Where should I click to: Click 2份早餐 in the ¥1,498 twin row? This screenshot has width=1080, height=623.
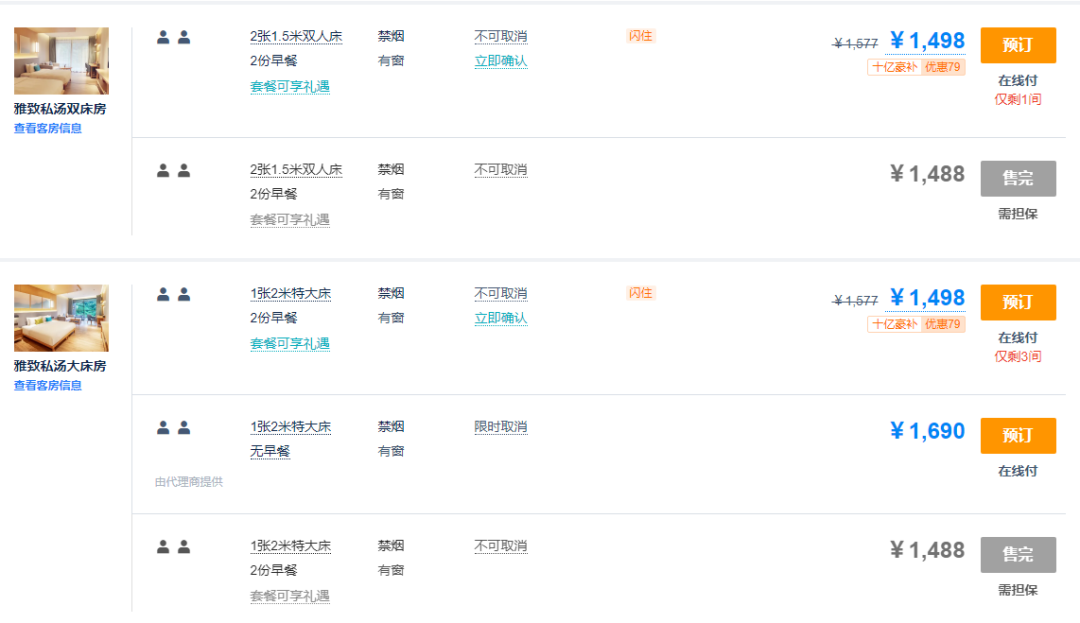pyautogui.click(x=273, y=61)
